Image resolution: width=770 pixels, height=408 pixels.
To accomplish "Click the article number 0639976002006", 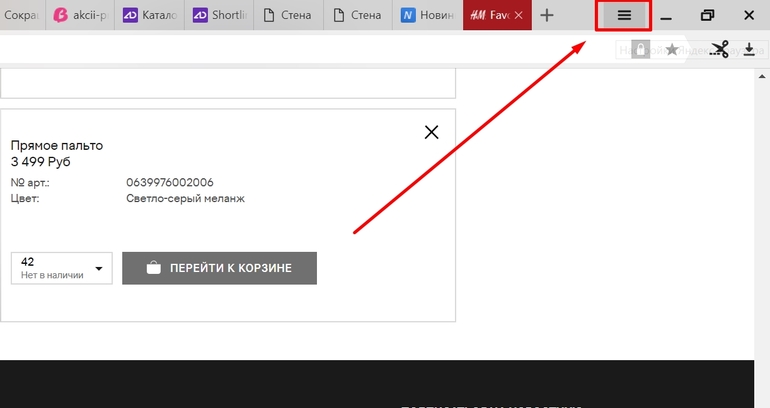I will point(170,182).
